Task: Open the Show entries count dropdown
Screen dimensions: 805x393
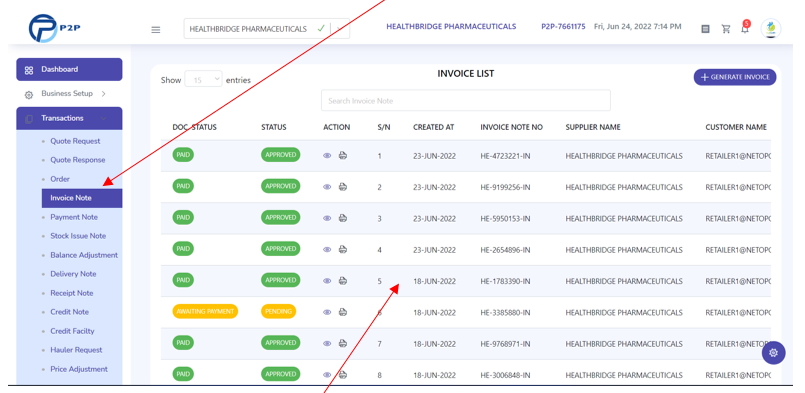Action: 203,80
